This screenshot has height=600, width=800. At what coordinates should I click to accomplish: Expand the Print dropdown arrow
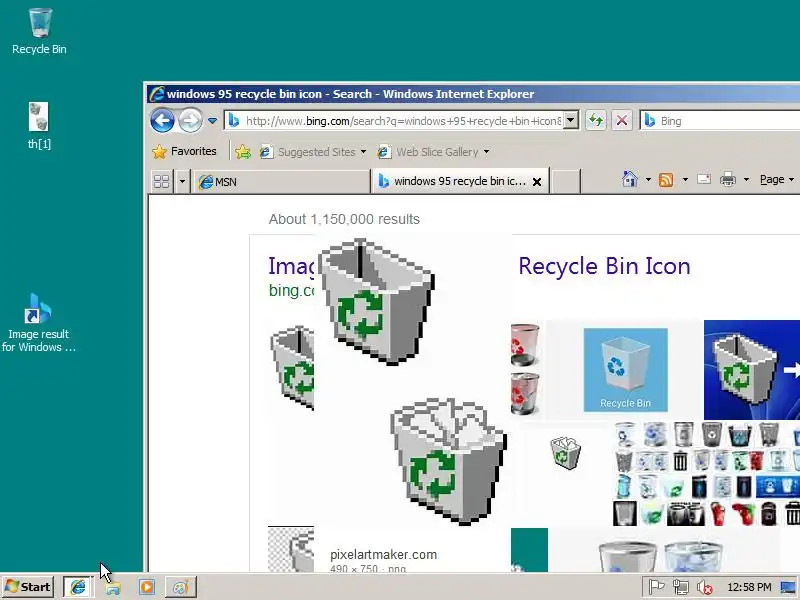tap(746, 180)
